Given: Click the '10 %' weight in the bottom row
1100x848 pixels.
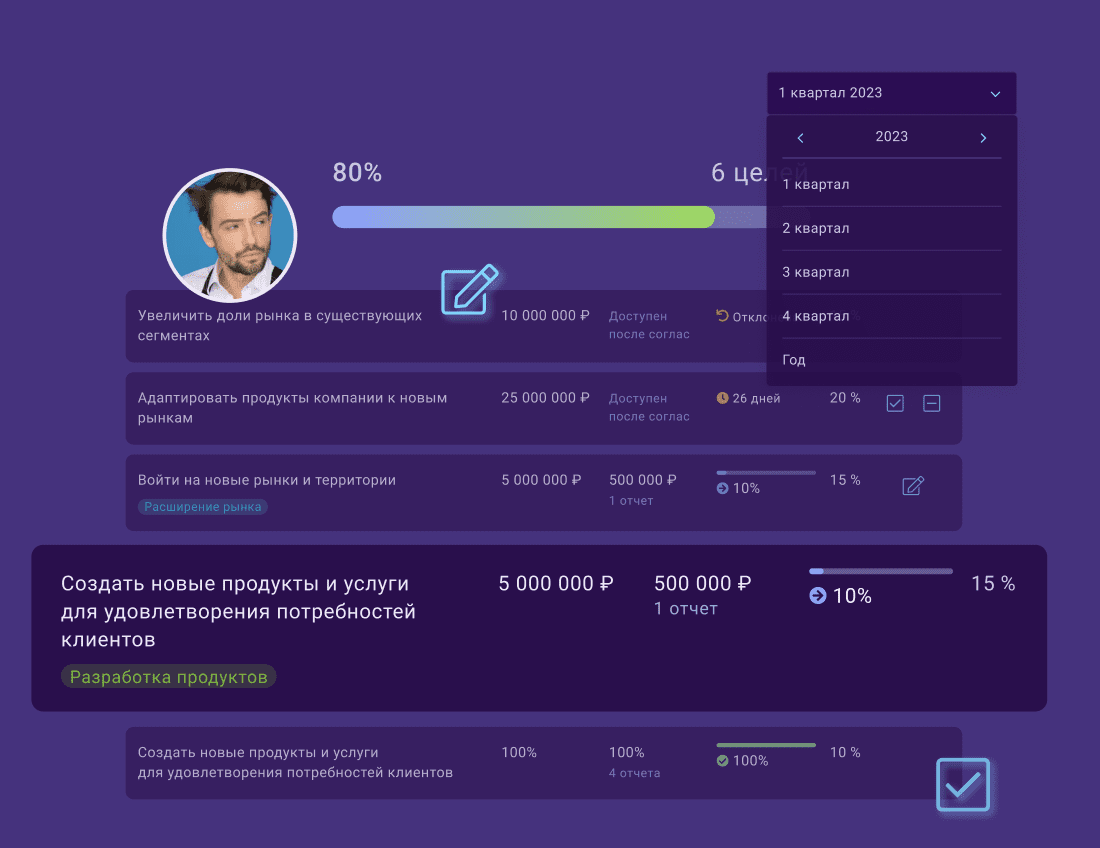Looking at the screenshot, I should [845, 752].
